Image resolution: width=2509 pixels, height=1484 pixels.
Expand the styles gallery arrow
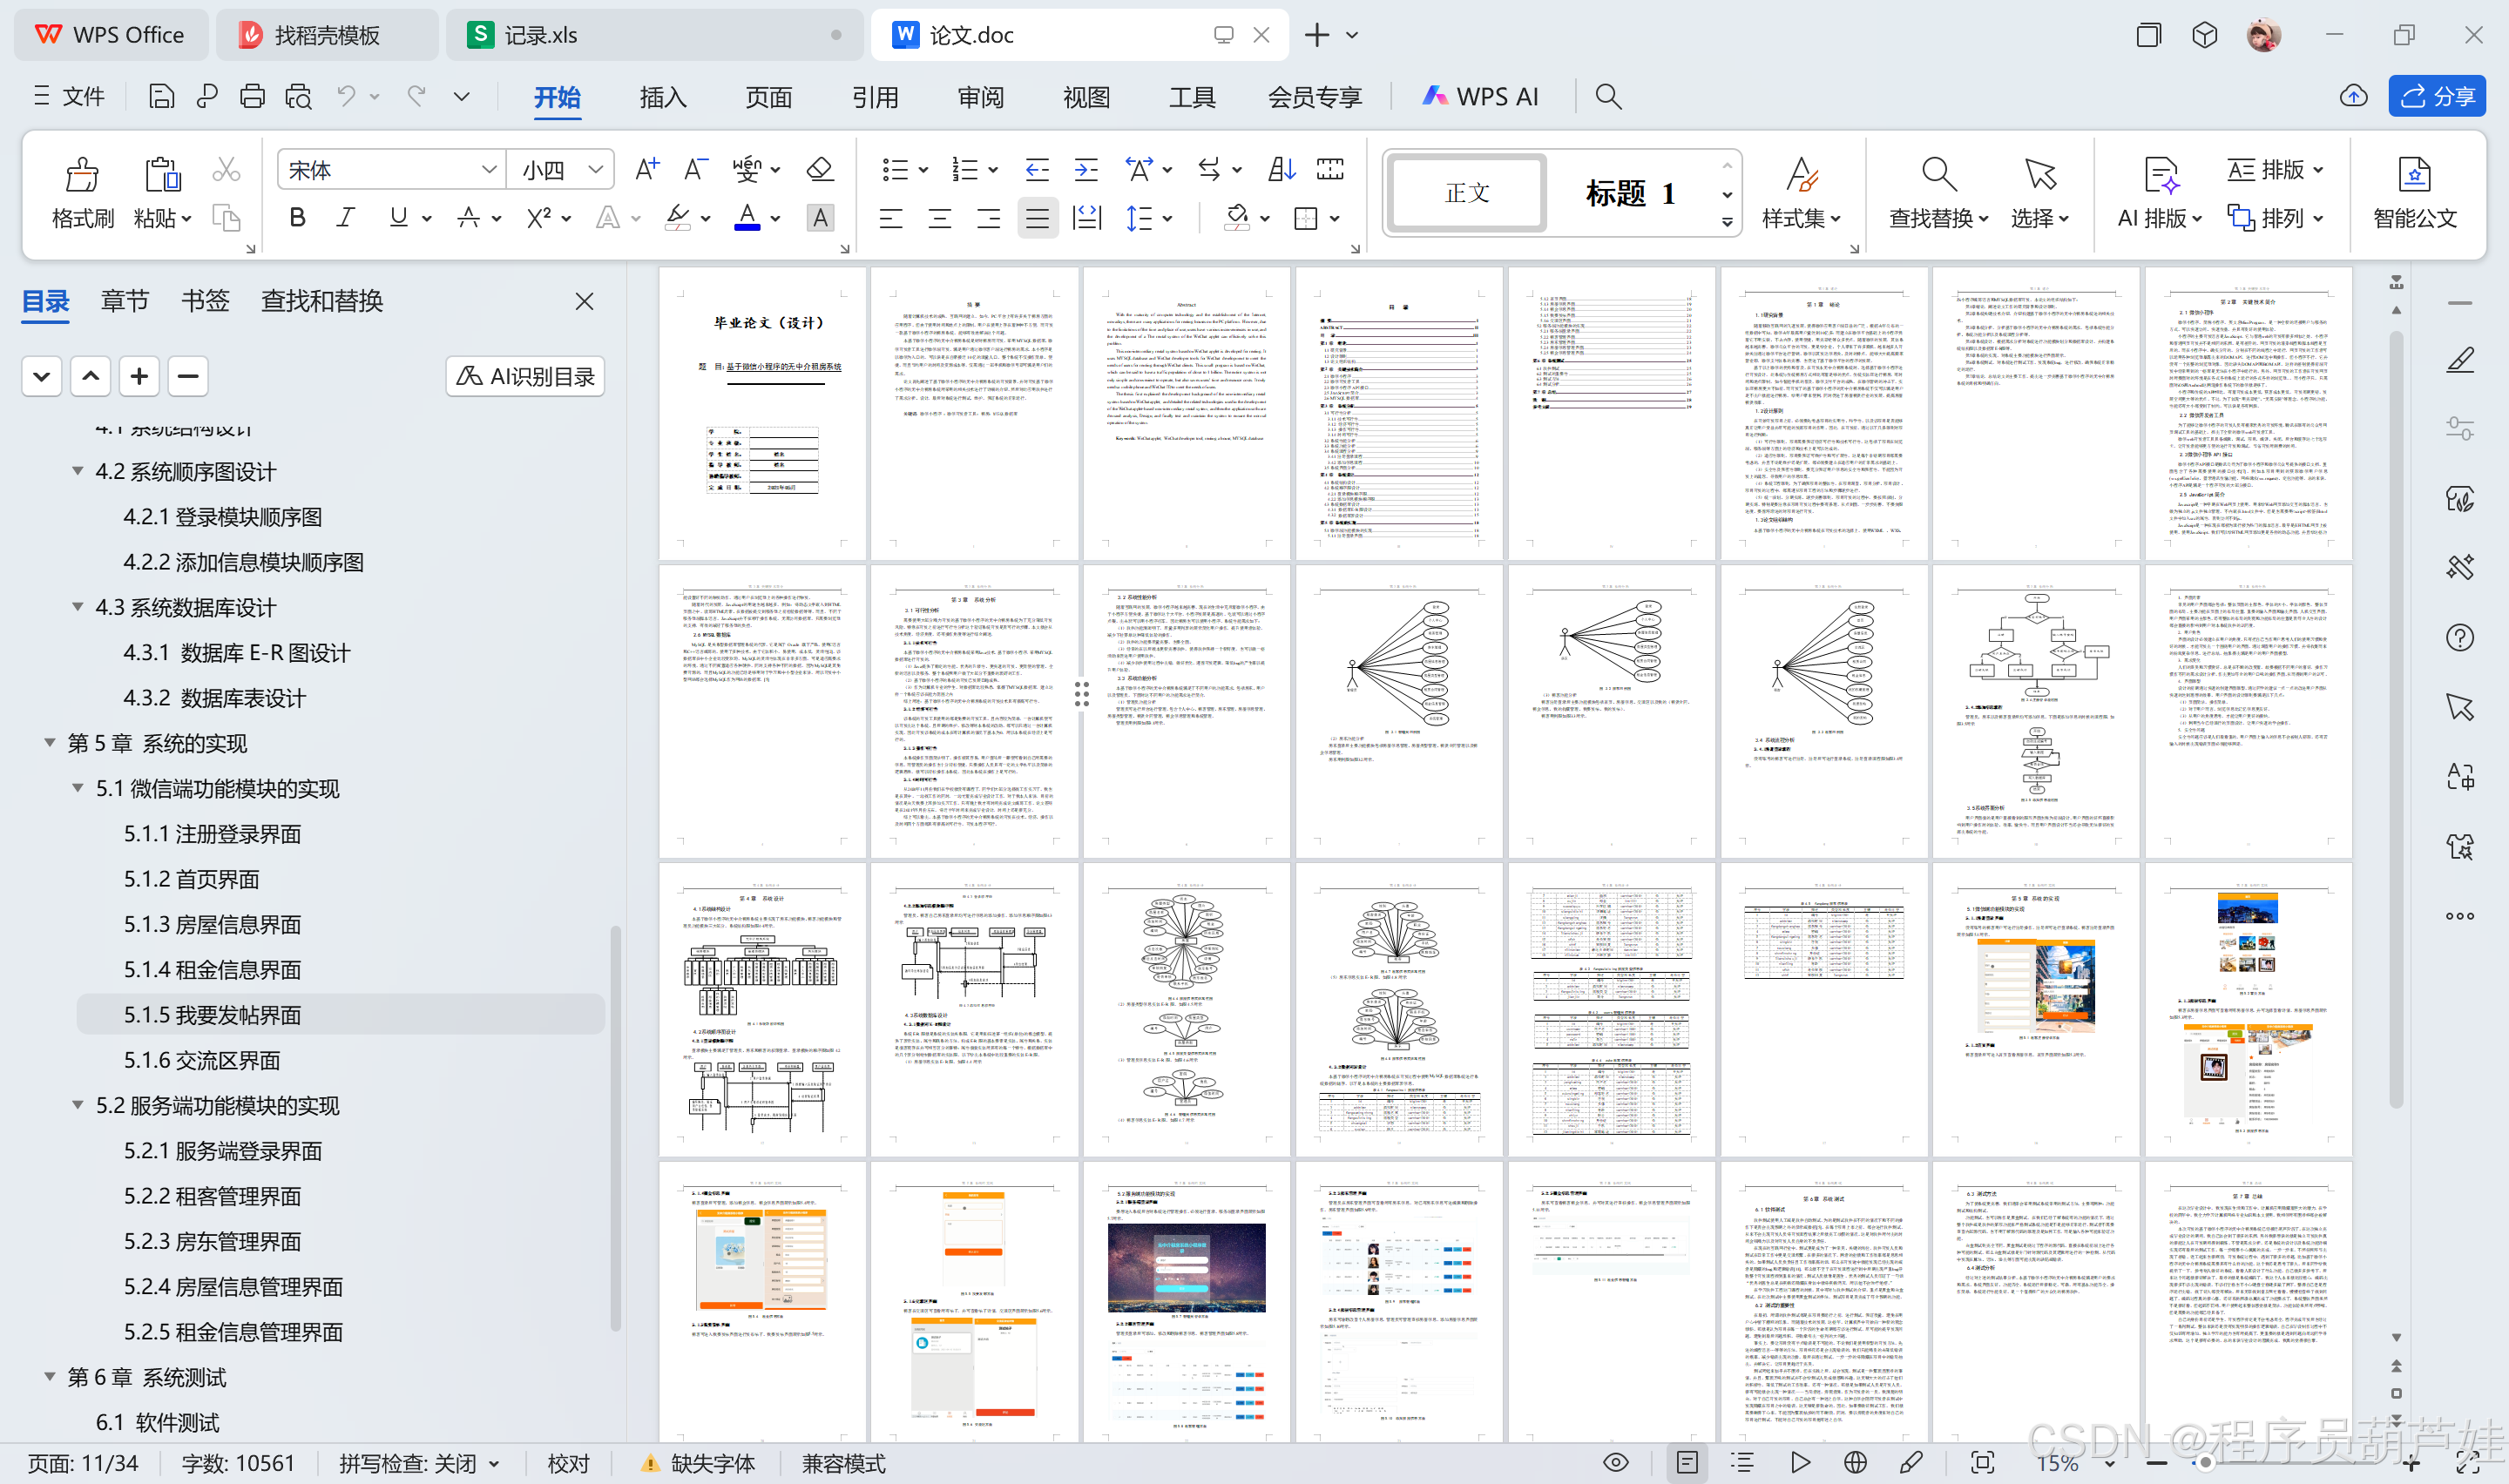coord(1727,223)
